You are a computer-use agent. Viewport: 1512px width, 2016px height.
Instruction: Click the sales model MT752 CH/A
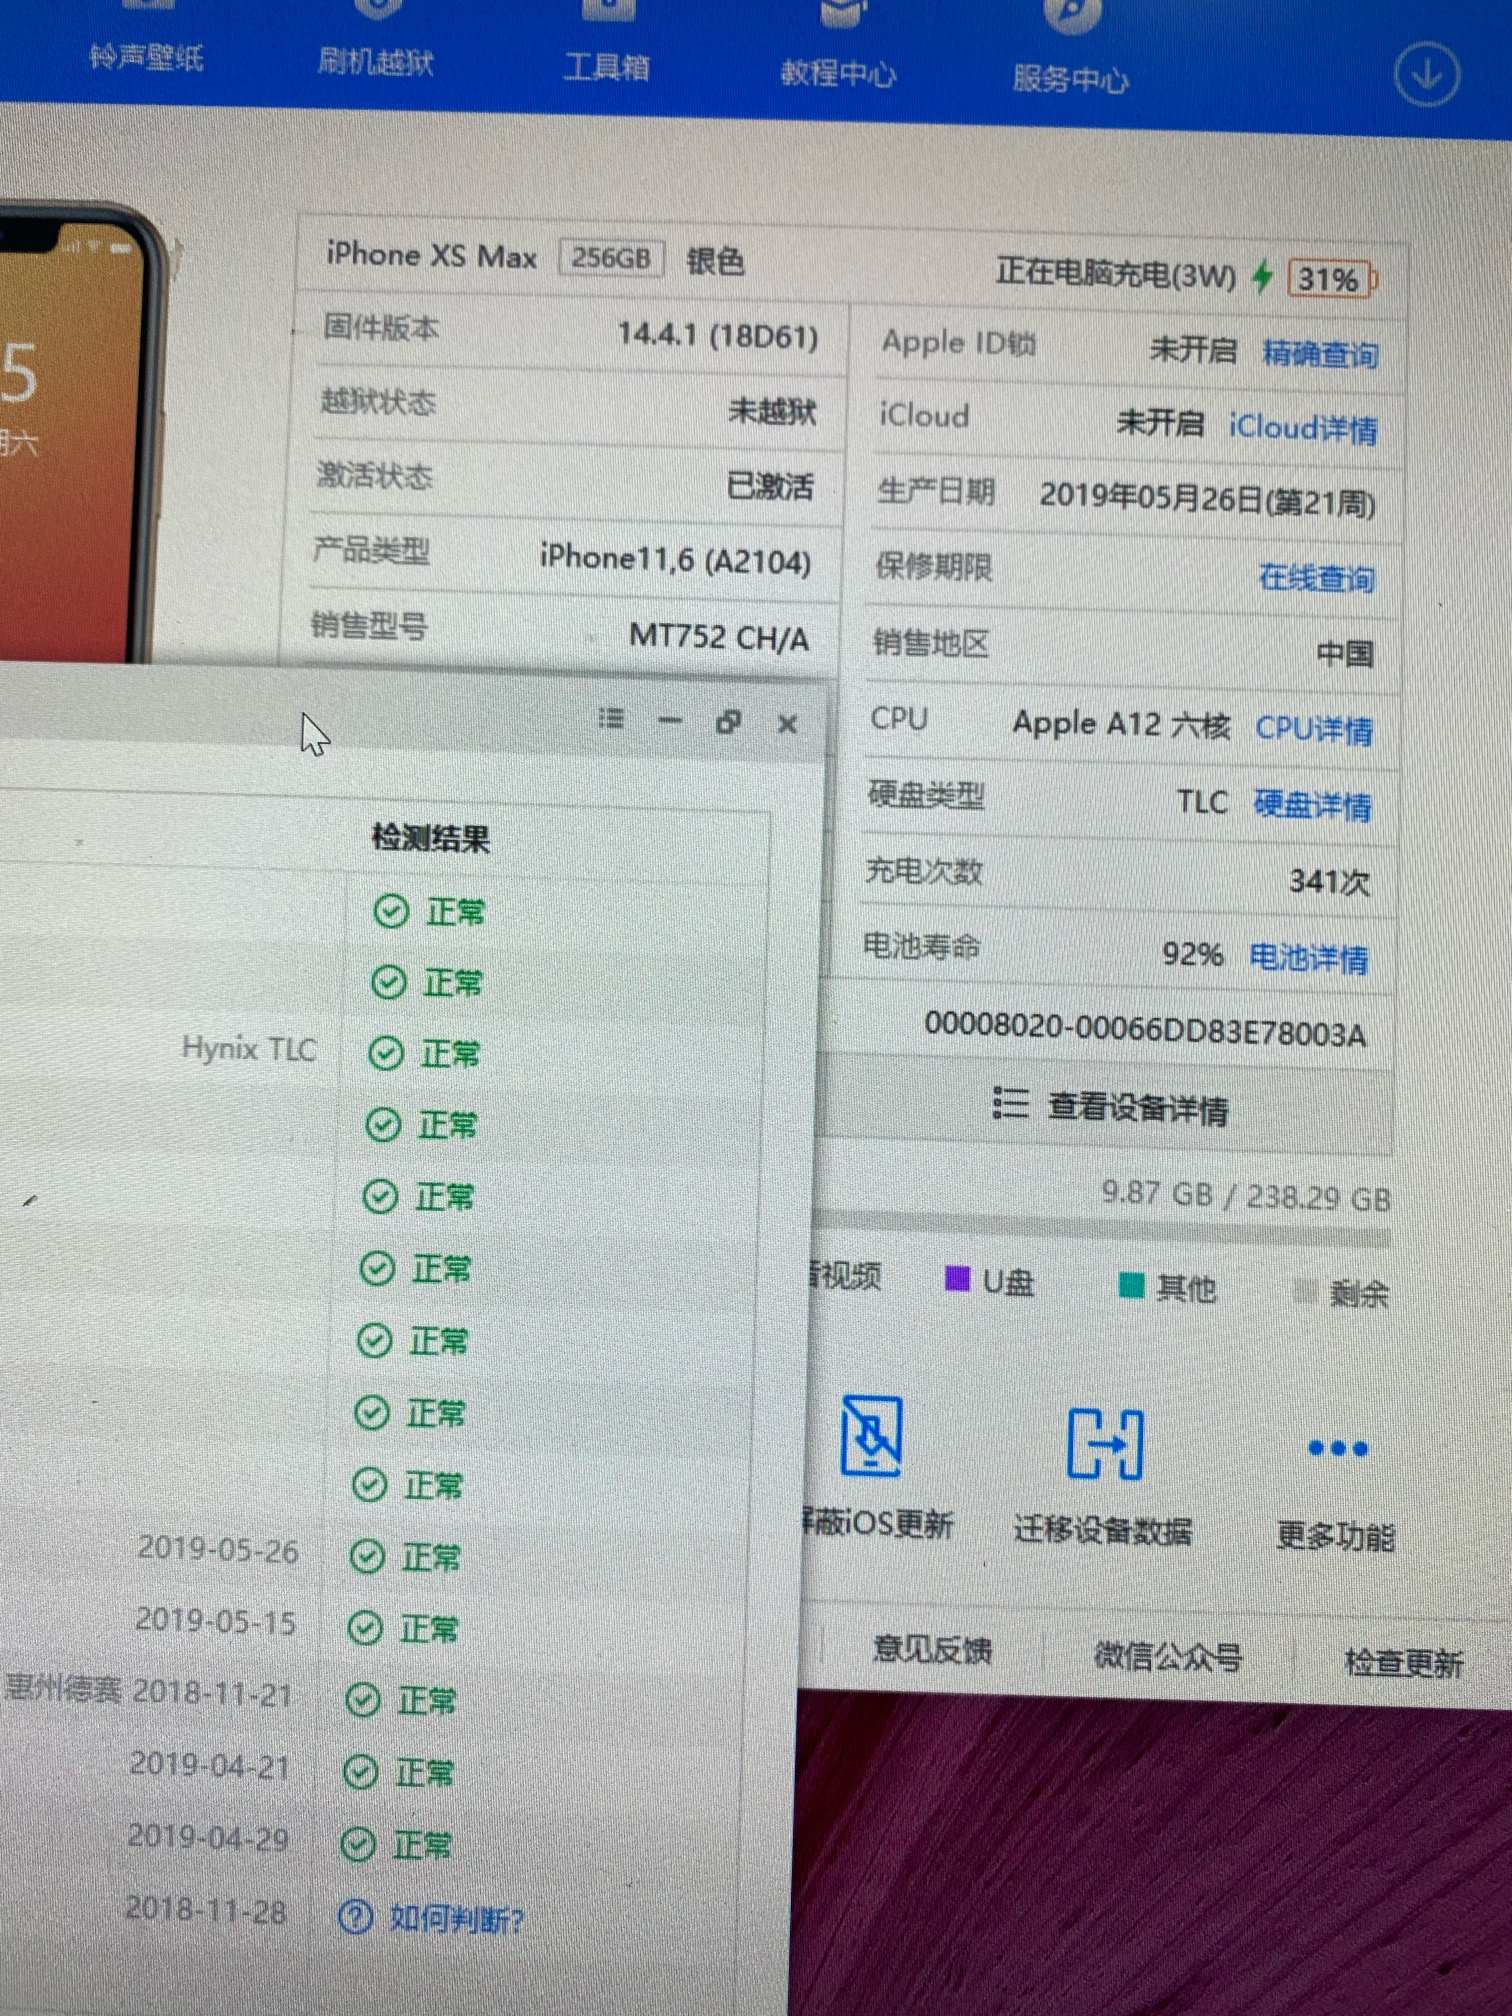(x=719, y=637)
